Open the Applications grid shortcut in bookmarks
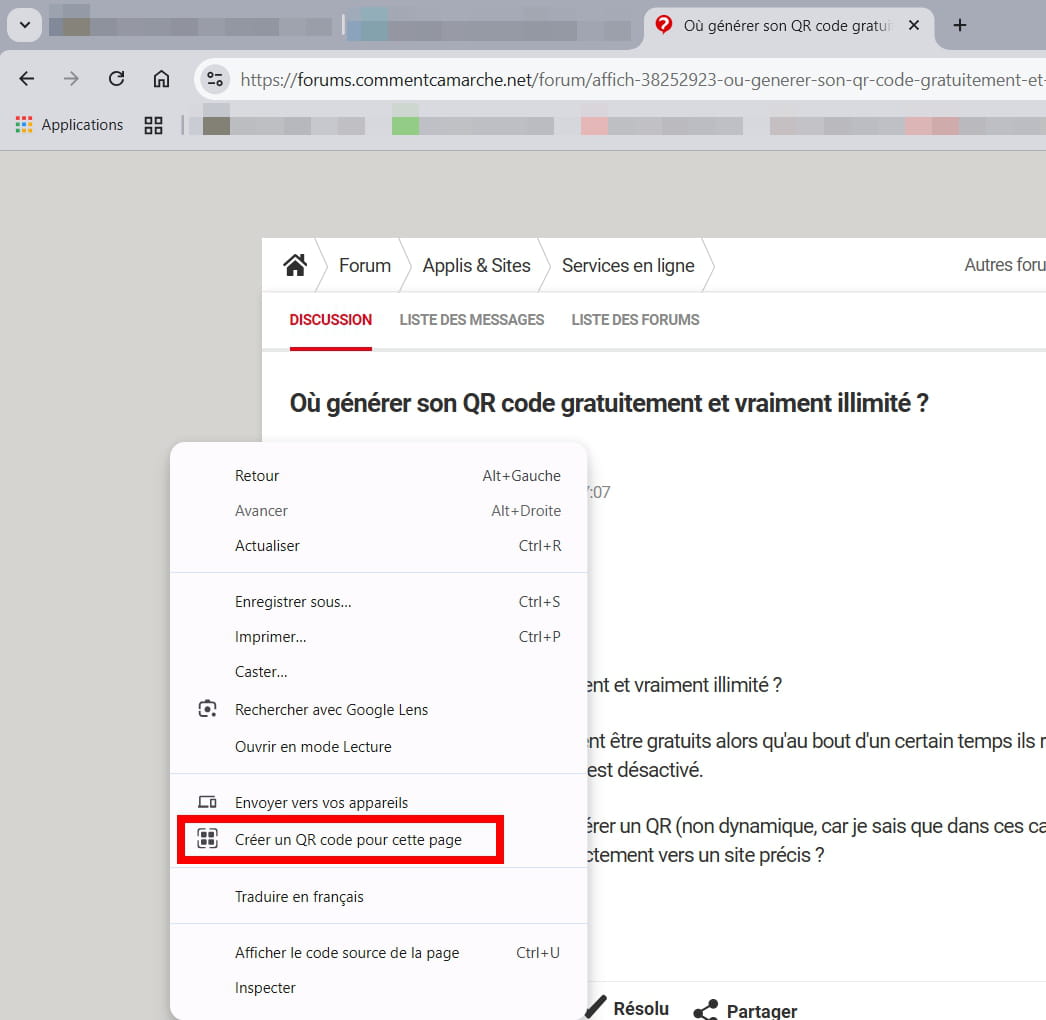This screenshot has height=1020, width=1046. click(x=69, y=125)
